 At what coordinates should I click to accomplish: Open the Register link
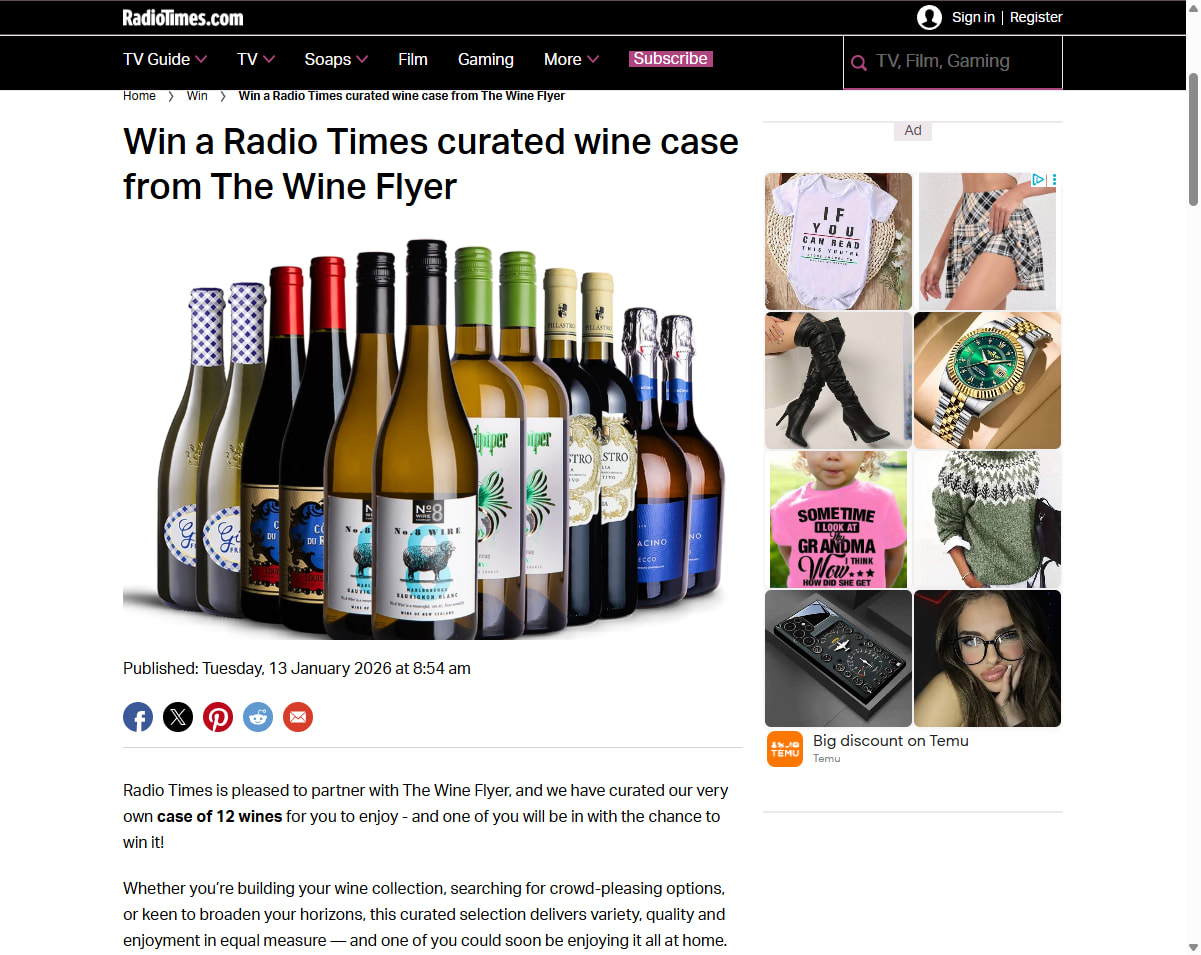tap(1036, 17)
